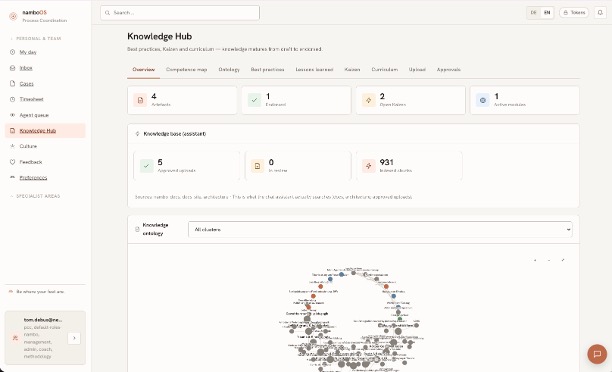Switch to the Kaizen tab
Image resolution: width=612 pixels, height=372 pixels.
352,69
